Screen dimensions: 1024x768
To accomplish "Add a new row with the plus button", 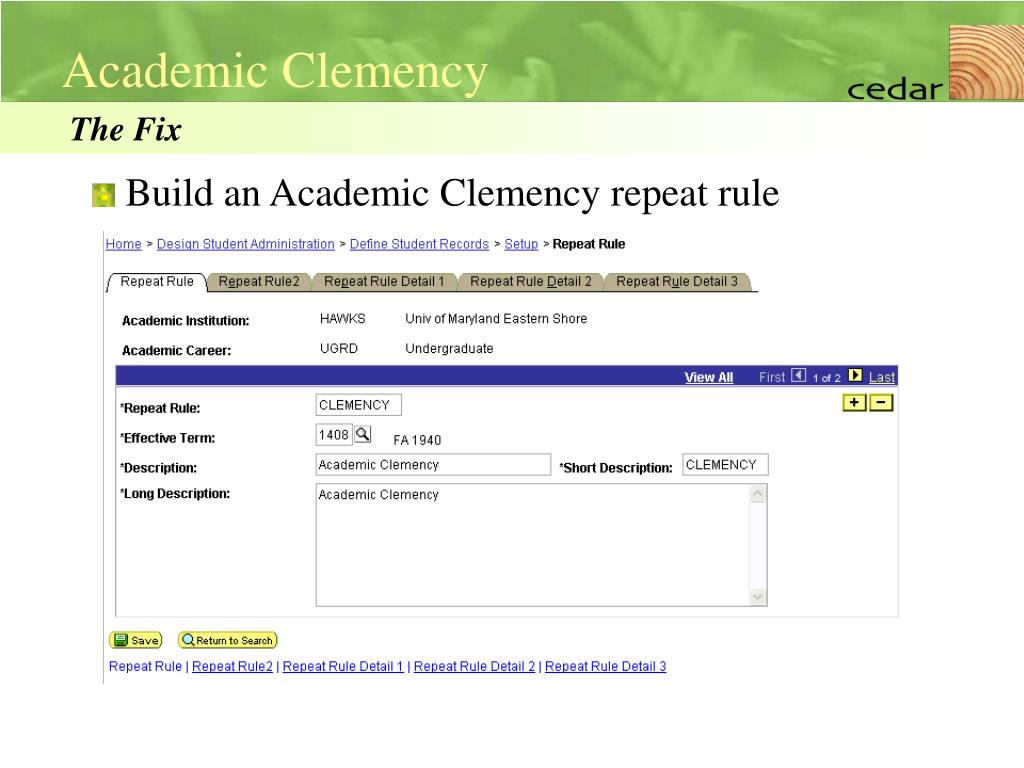I will coord(854,403).
